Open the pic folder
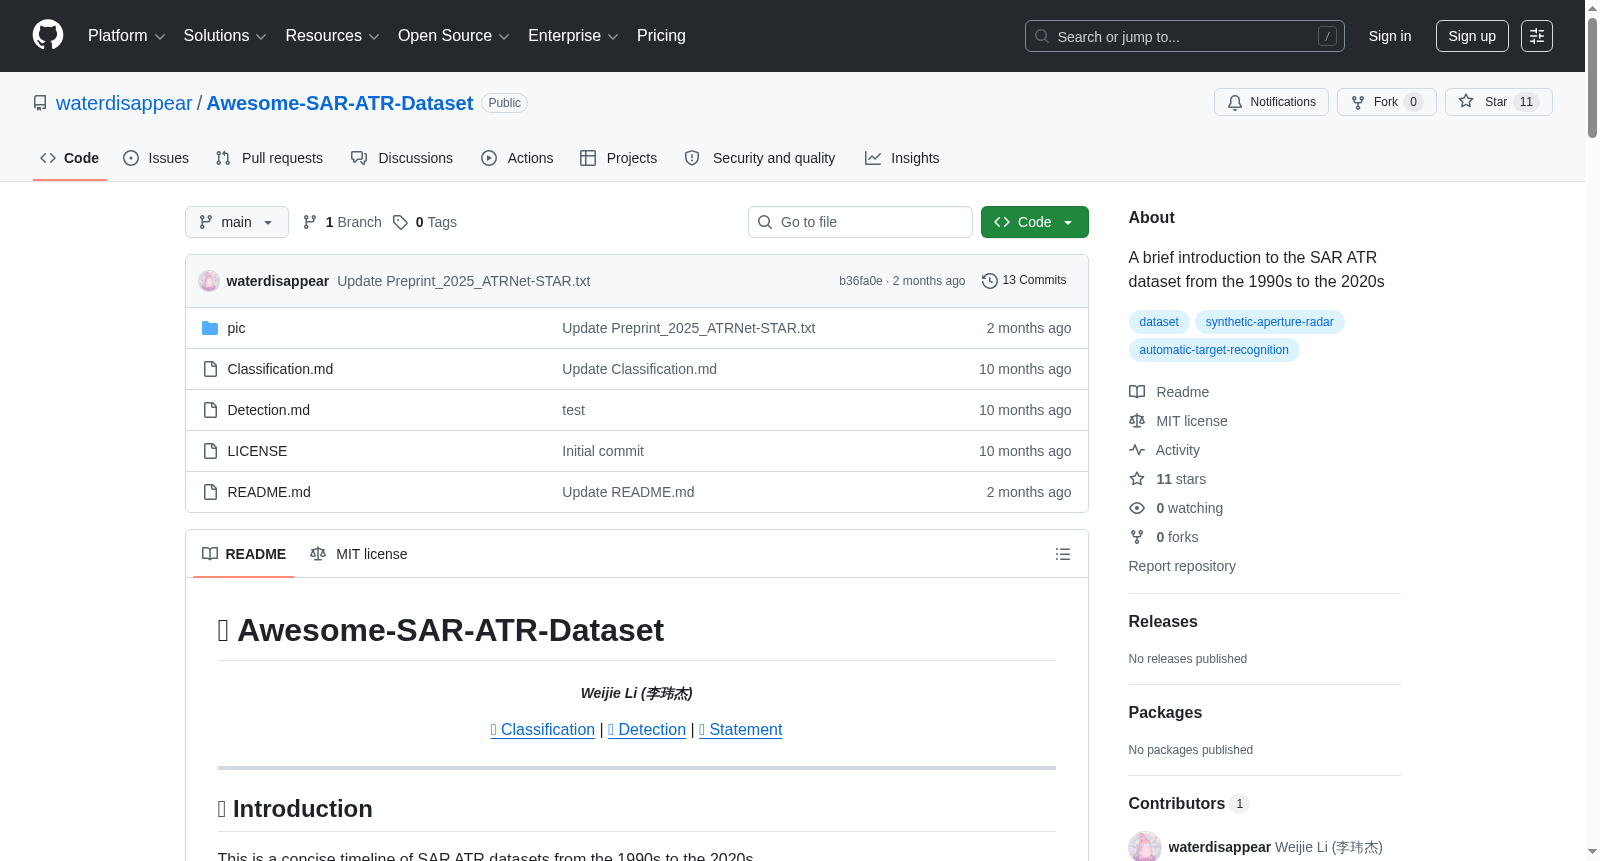The height and width of the screenshot is (861, 1600). pos(236,328)
